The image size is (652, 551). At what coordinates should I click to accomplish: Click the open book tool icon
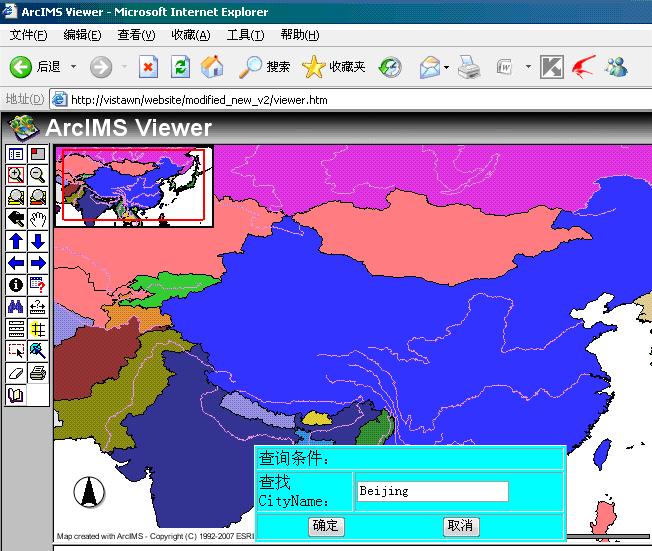click(16, 395)
